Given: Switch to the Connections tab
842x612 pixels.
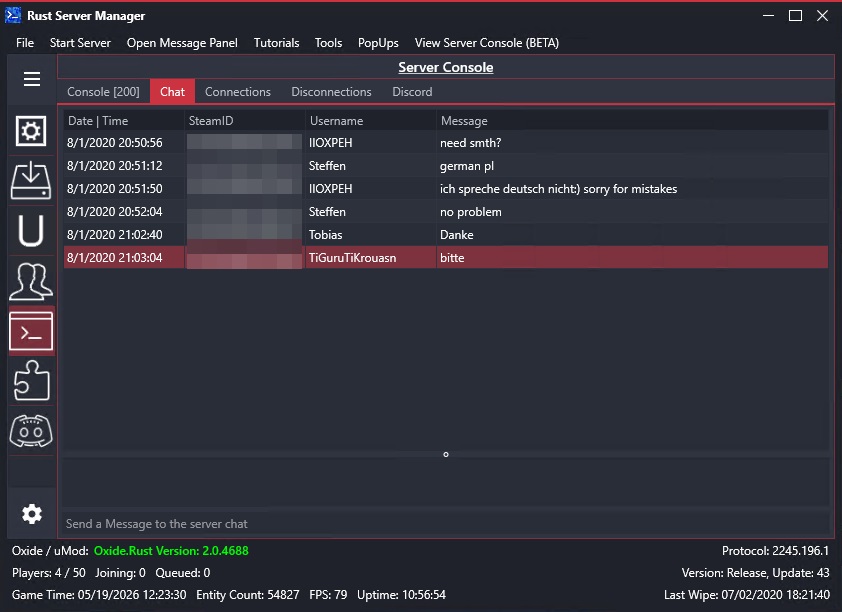Looking at the screenshot, I should tap(237, 91).
